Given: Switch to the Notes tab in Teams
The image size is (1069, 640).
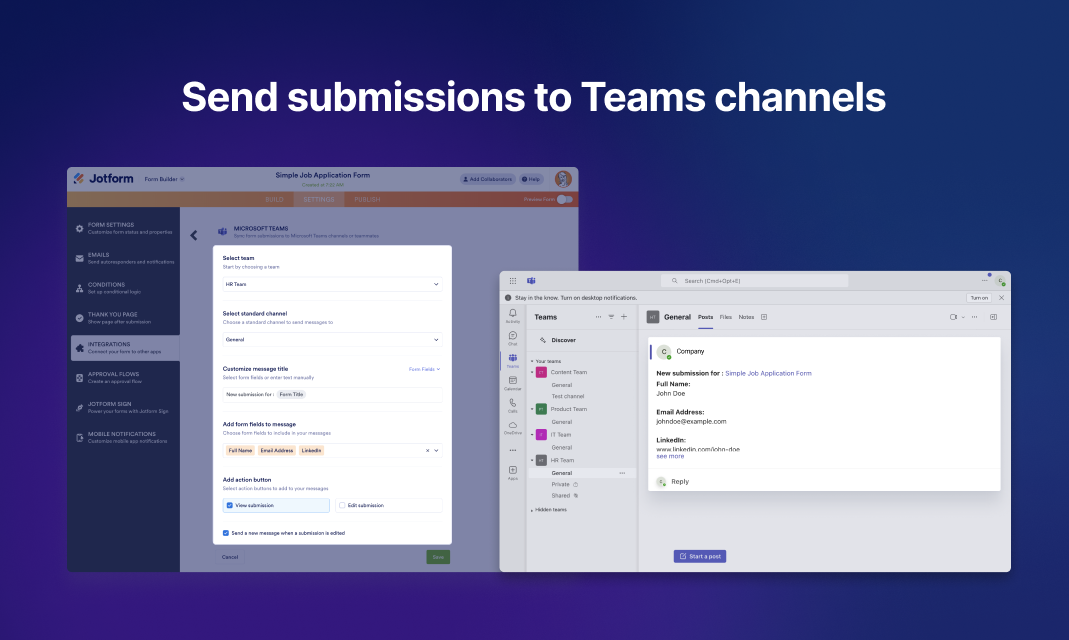Looking at the screenshot, I should point(747,317).
